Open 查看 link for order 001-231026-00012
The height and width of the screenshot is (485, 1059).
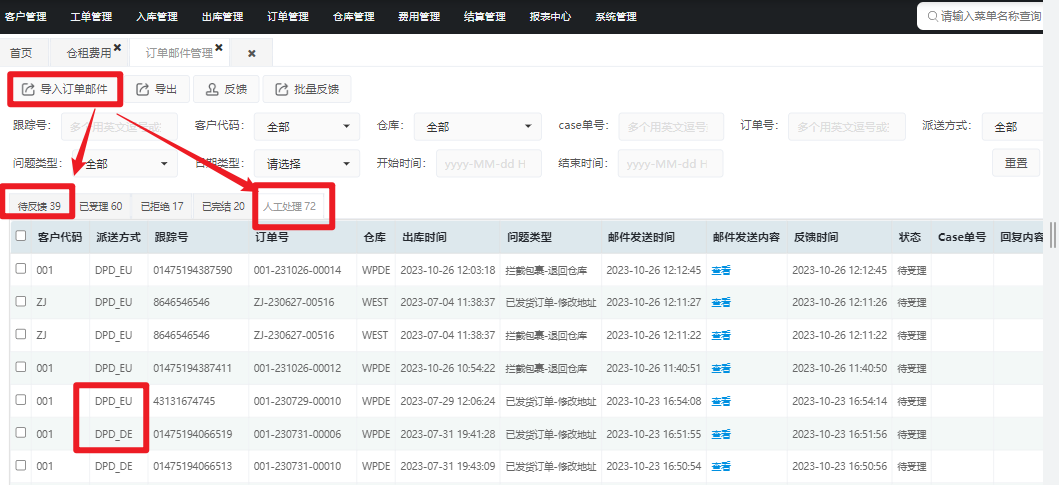(x=721, y=369)
